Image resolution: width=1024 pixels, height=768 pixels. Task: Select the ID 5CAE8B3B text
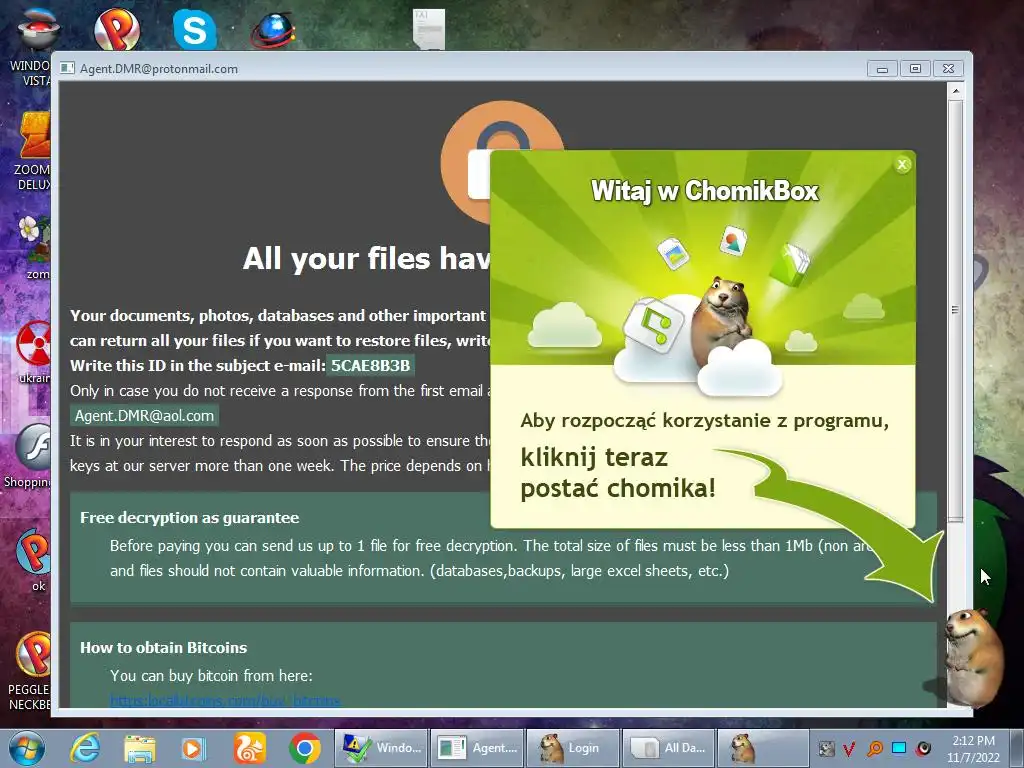click(x=370, y=366)
